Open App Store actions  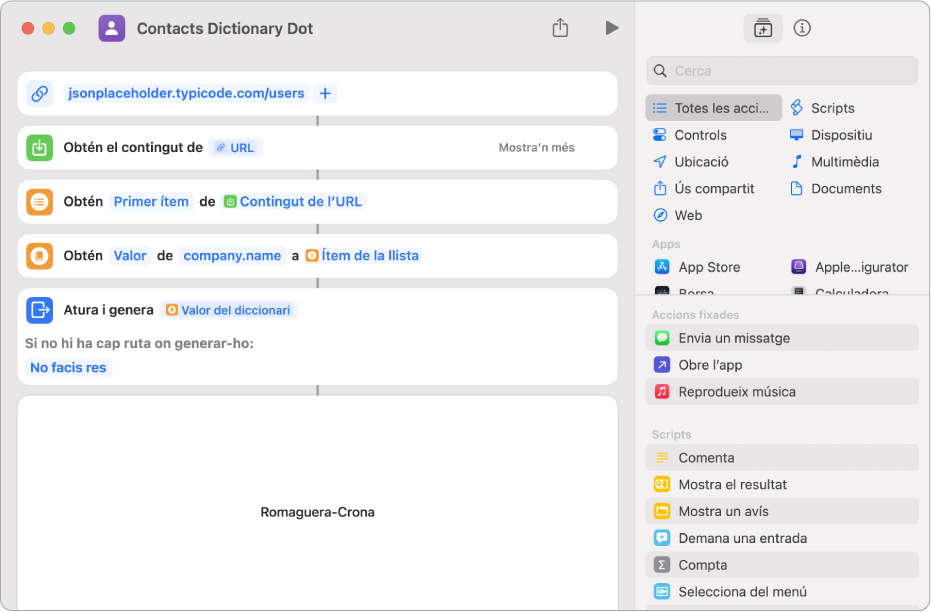(x=698, y=267)
